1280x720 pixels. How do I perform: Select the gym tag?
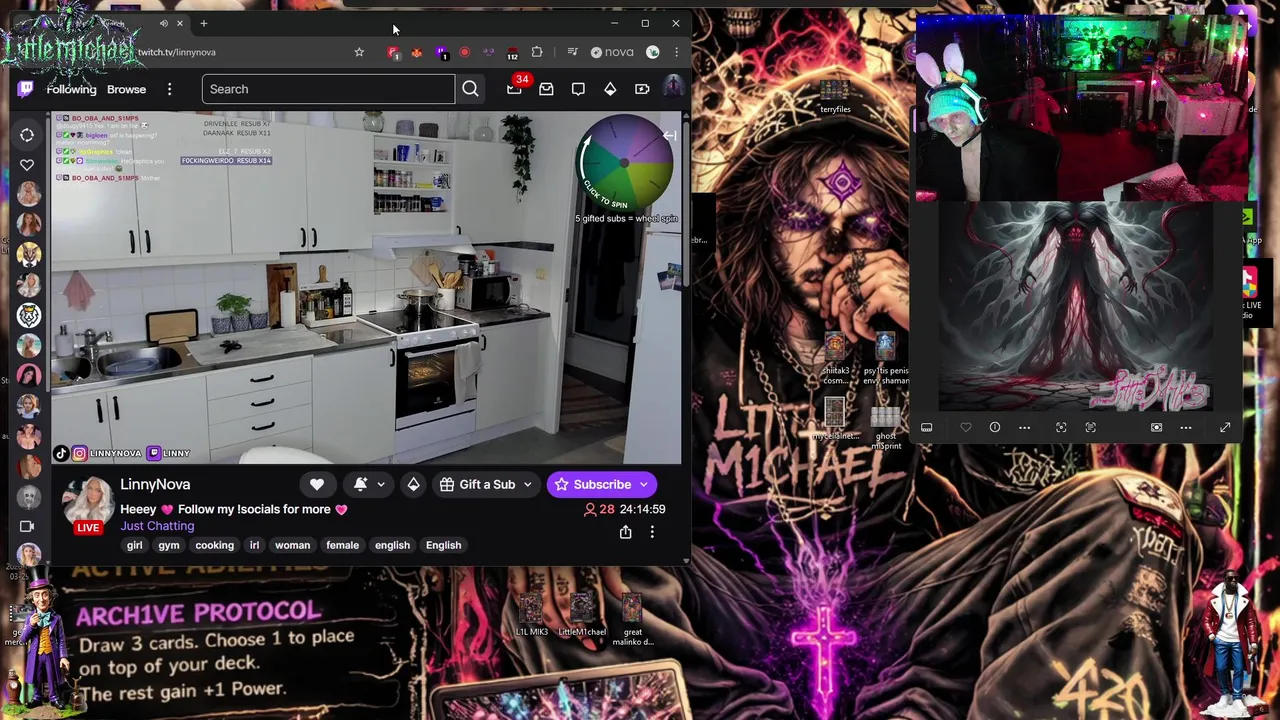(x=169, y=545)
